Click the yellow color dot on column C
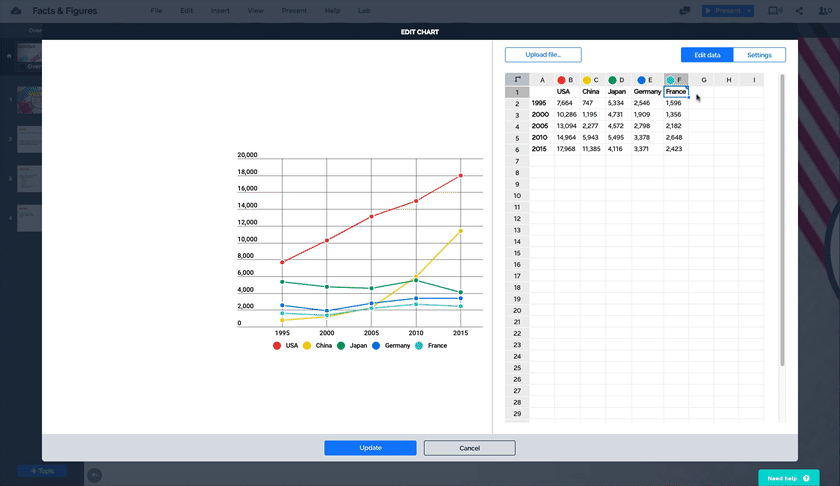 [x=587, y=80]
